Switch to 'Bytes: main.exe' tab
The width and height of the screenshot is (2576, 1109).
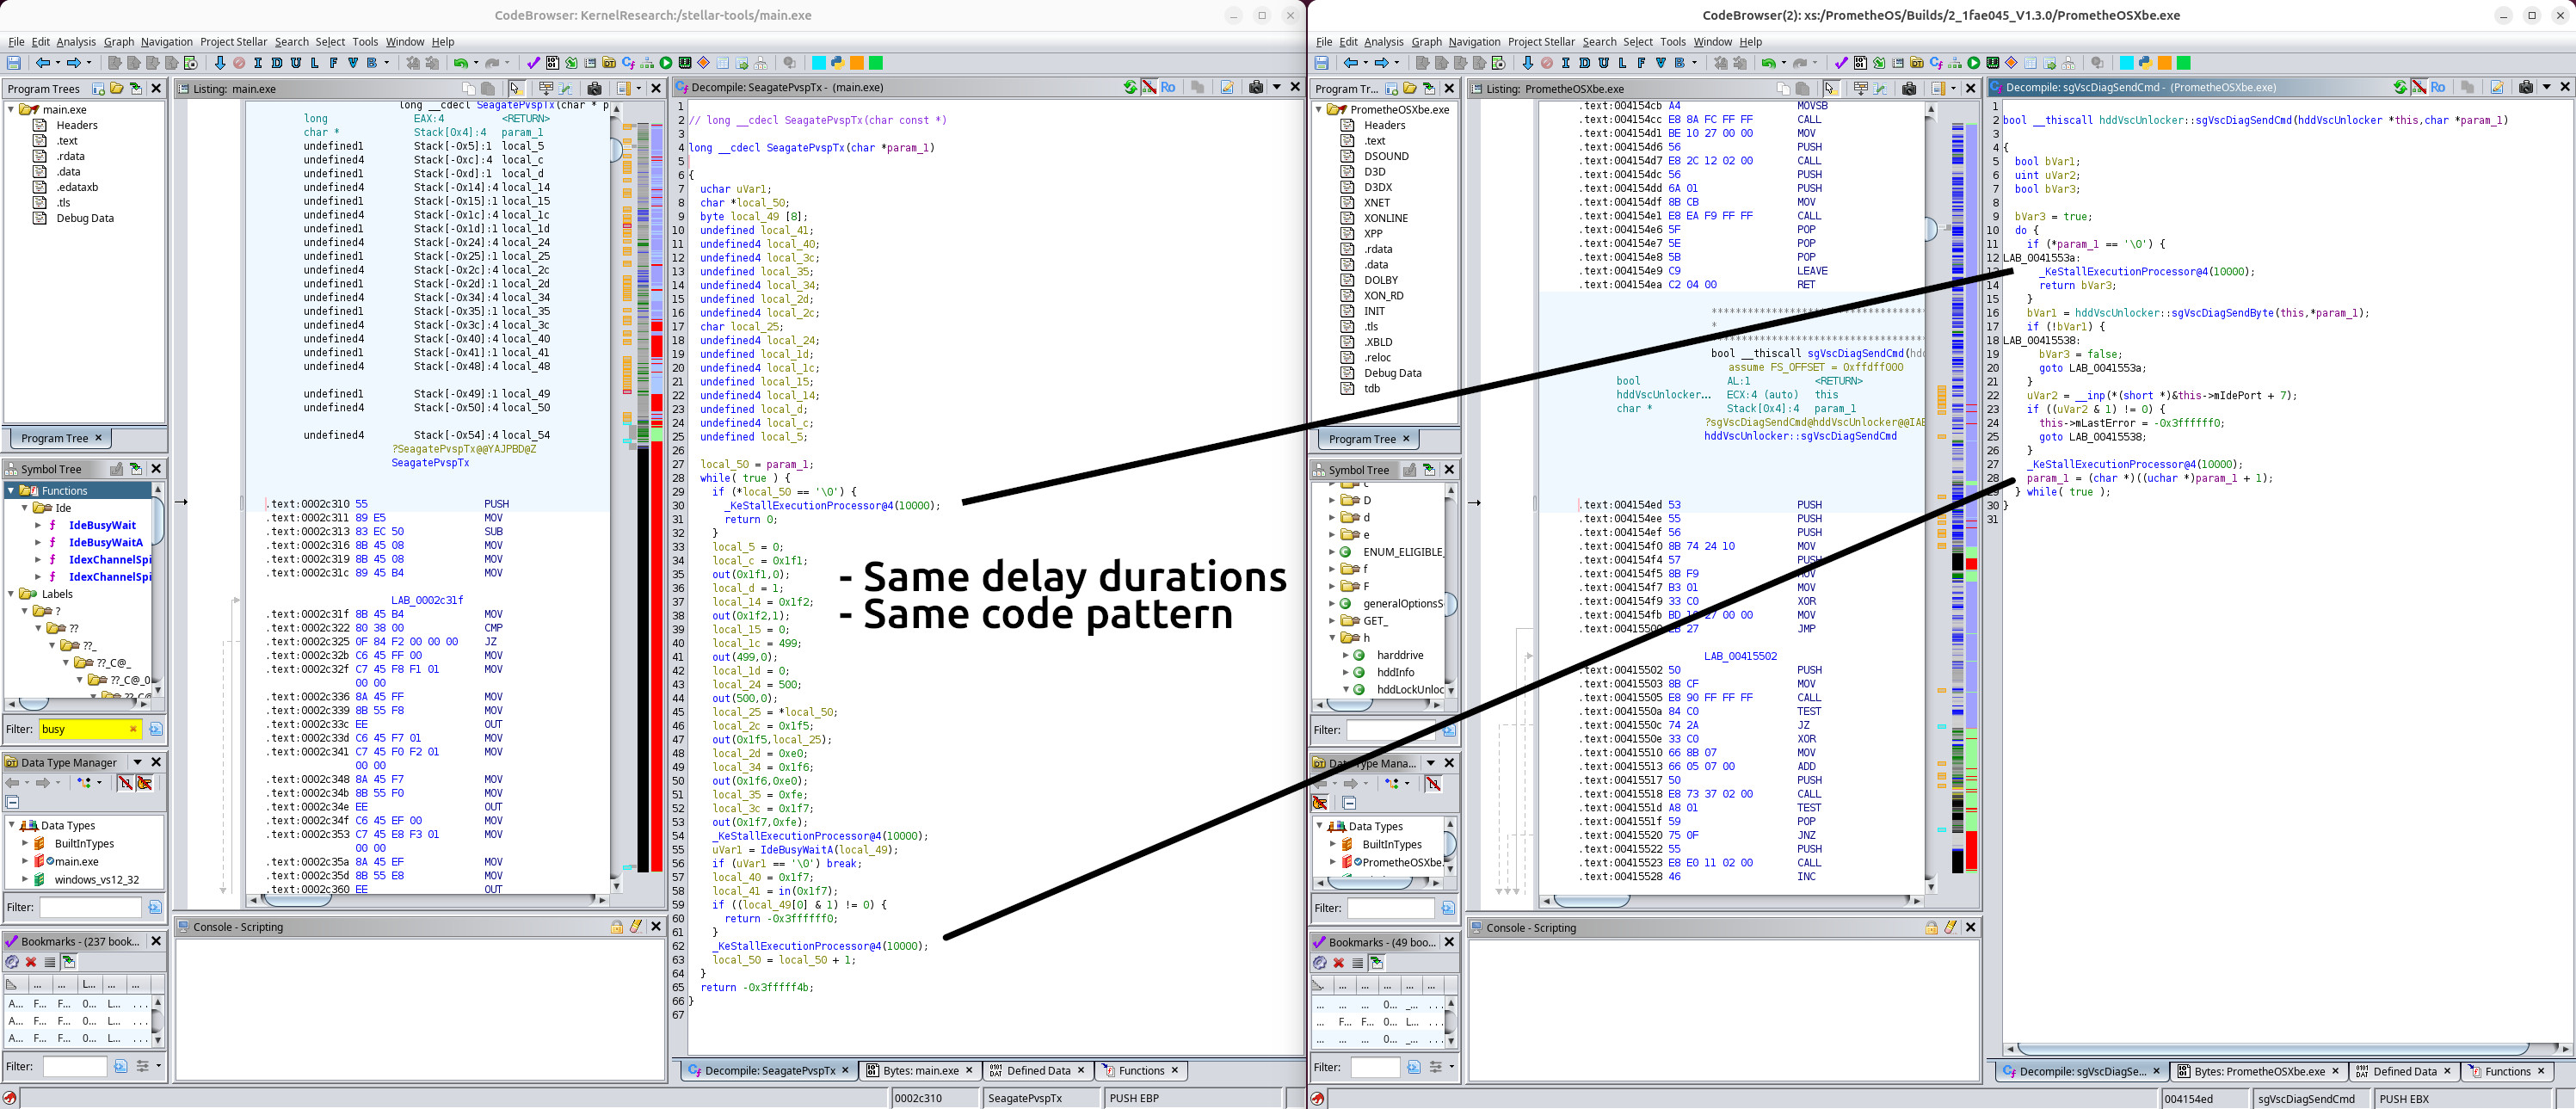click(x=920, y=1070)
